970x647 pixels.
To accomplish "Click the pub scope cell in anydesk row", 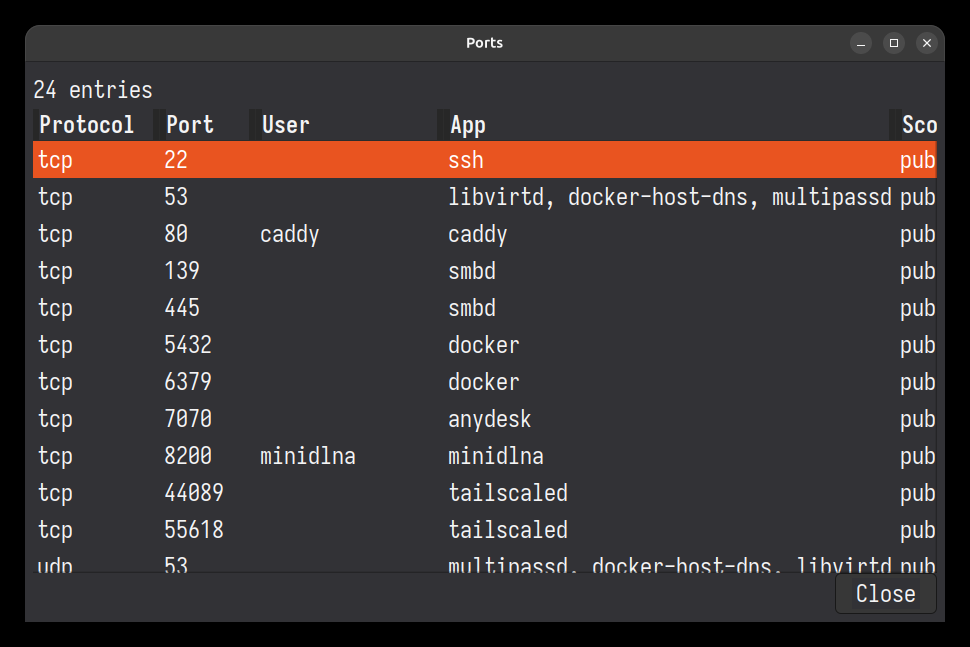I will click(x=918, y=419).
